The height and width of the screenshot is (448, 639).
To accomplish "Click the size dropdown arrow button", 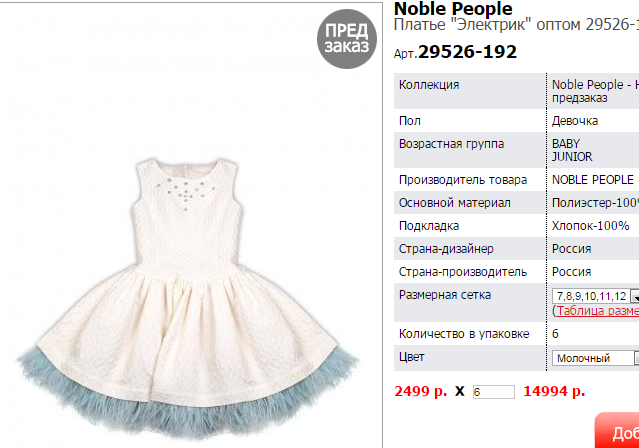I will tap(635, 296).
